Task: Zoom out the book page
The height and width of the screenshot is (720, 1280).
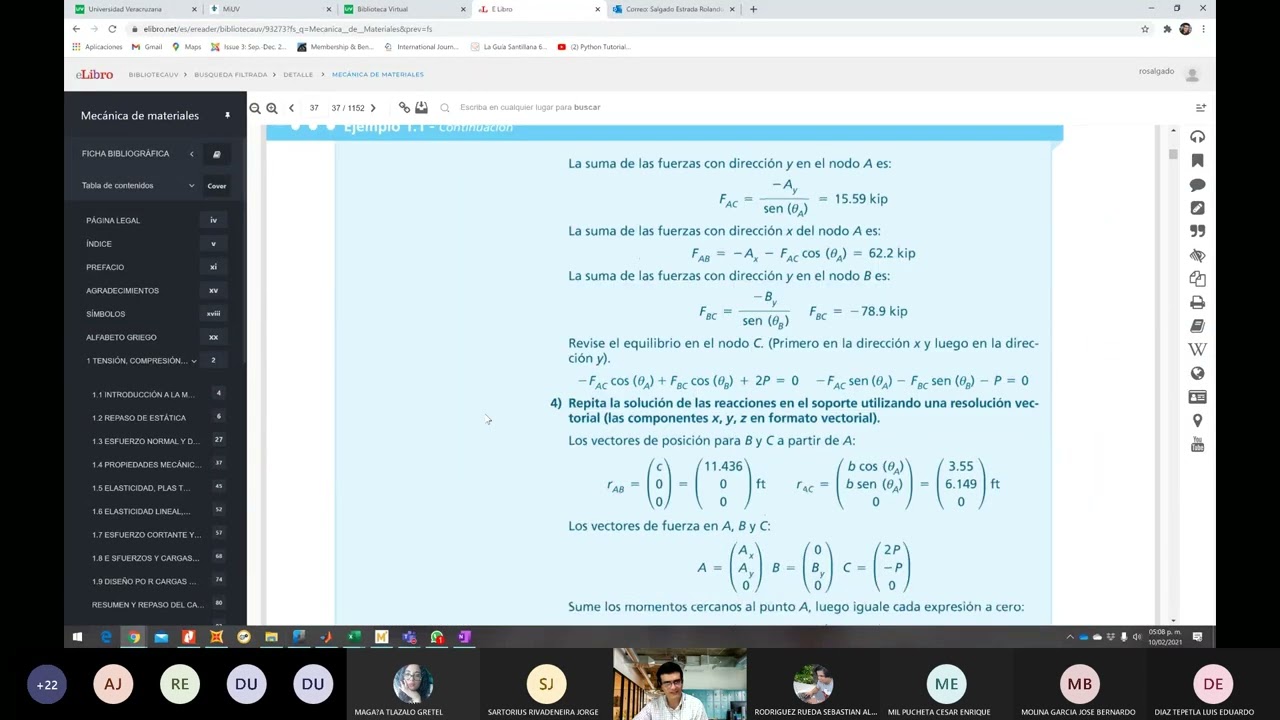Action: point(255,108)
